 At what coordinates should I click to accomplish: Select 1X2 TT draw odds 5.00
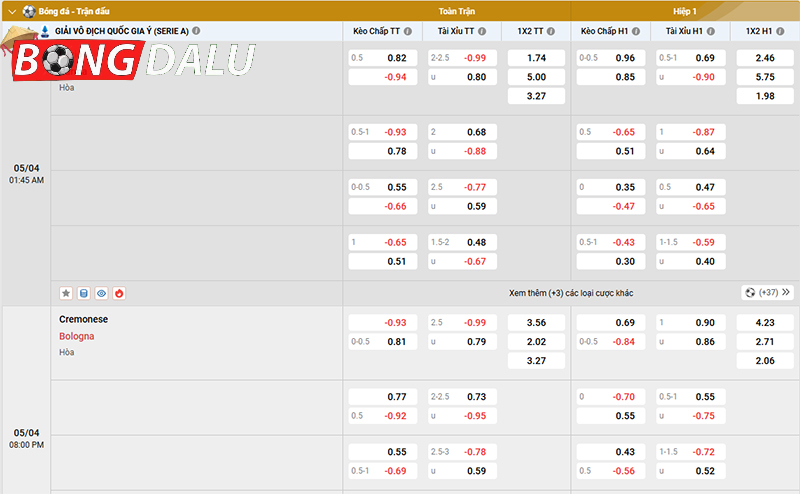[x=536, y=77]
